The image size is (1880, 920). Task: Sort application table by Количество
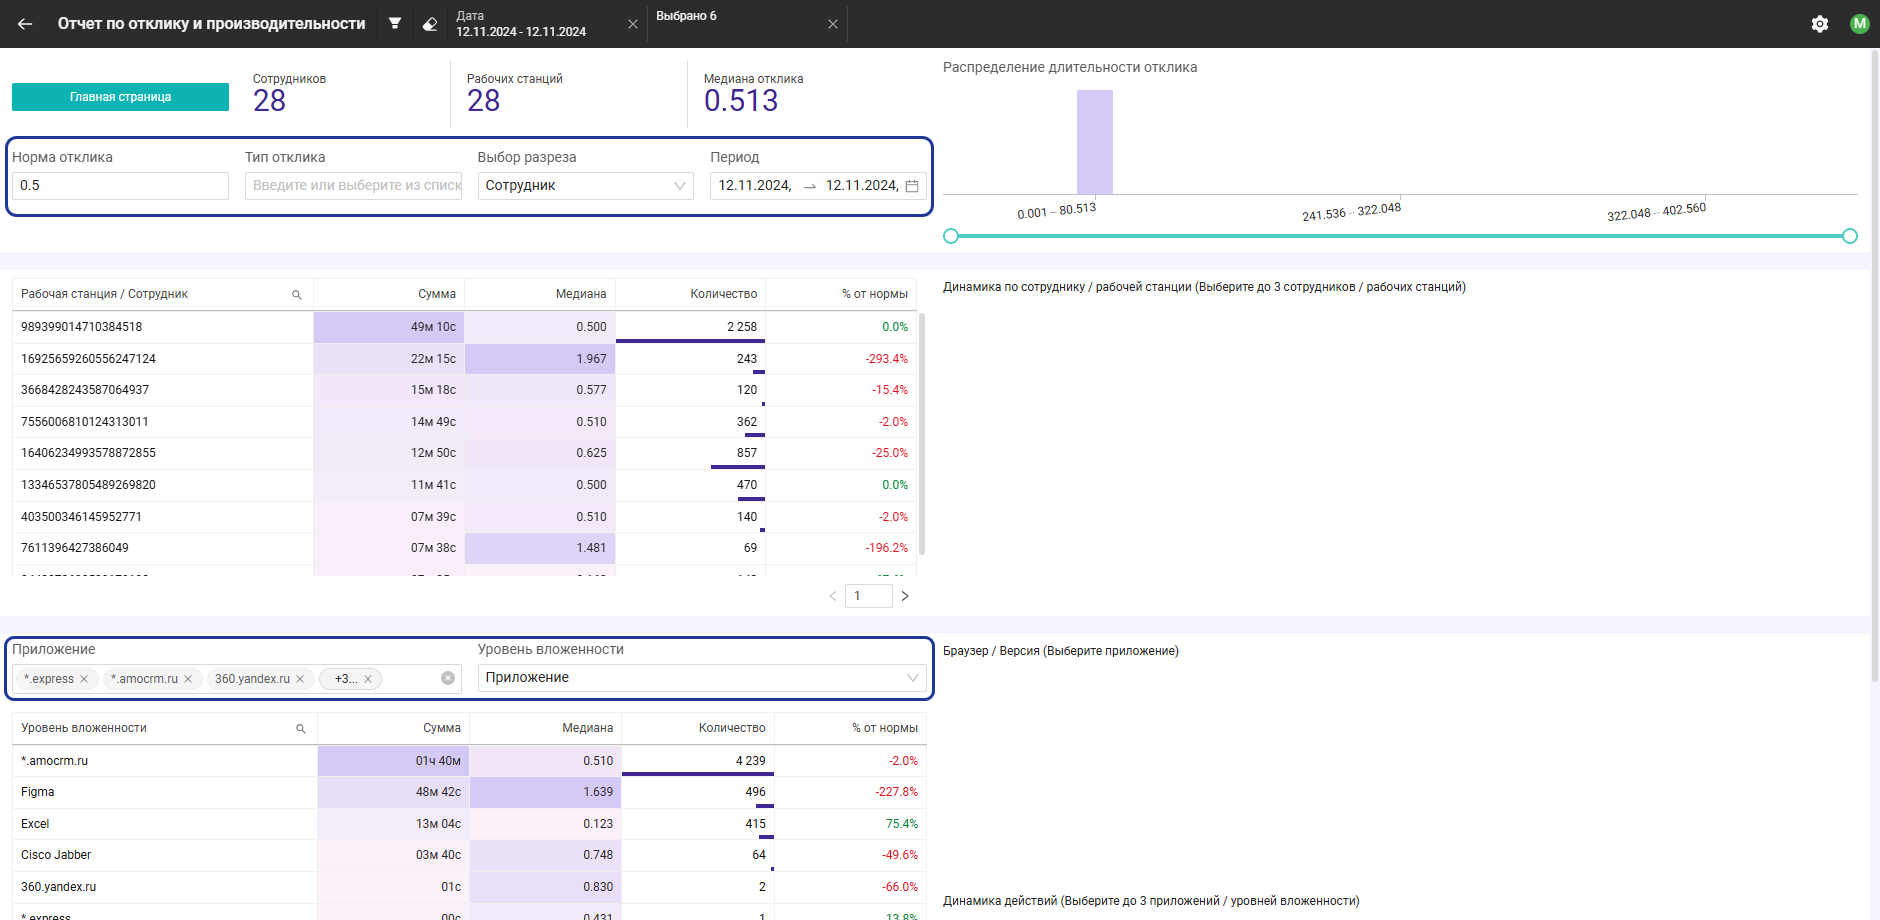732,728
